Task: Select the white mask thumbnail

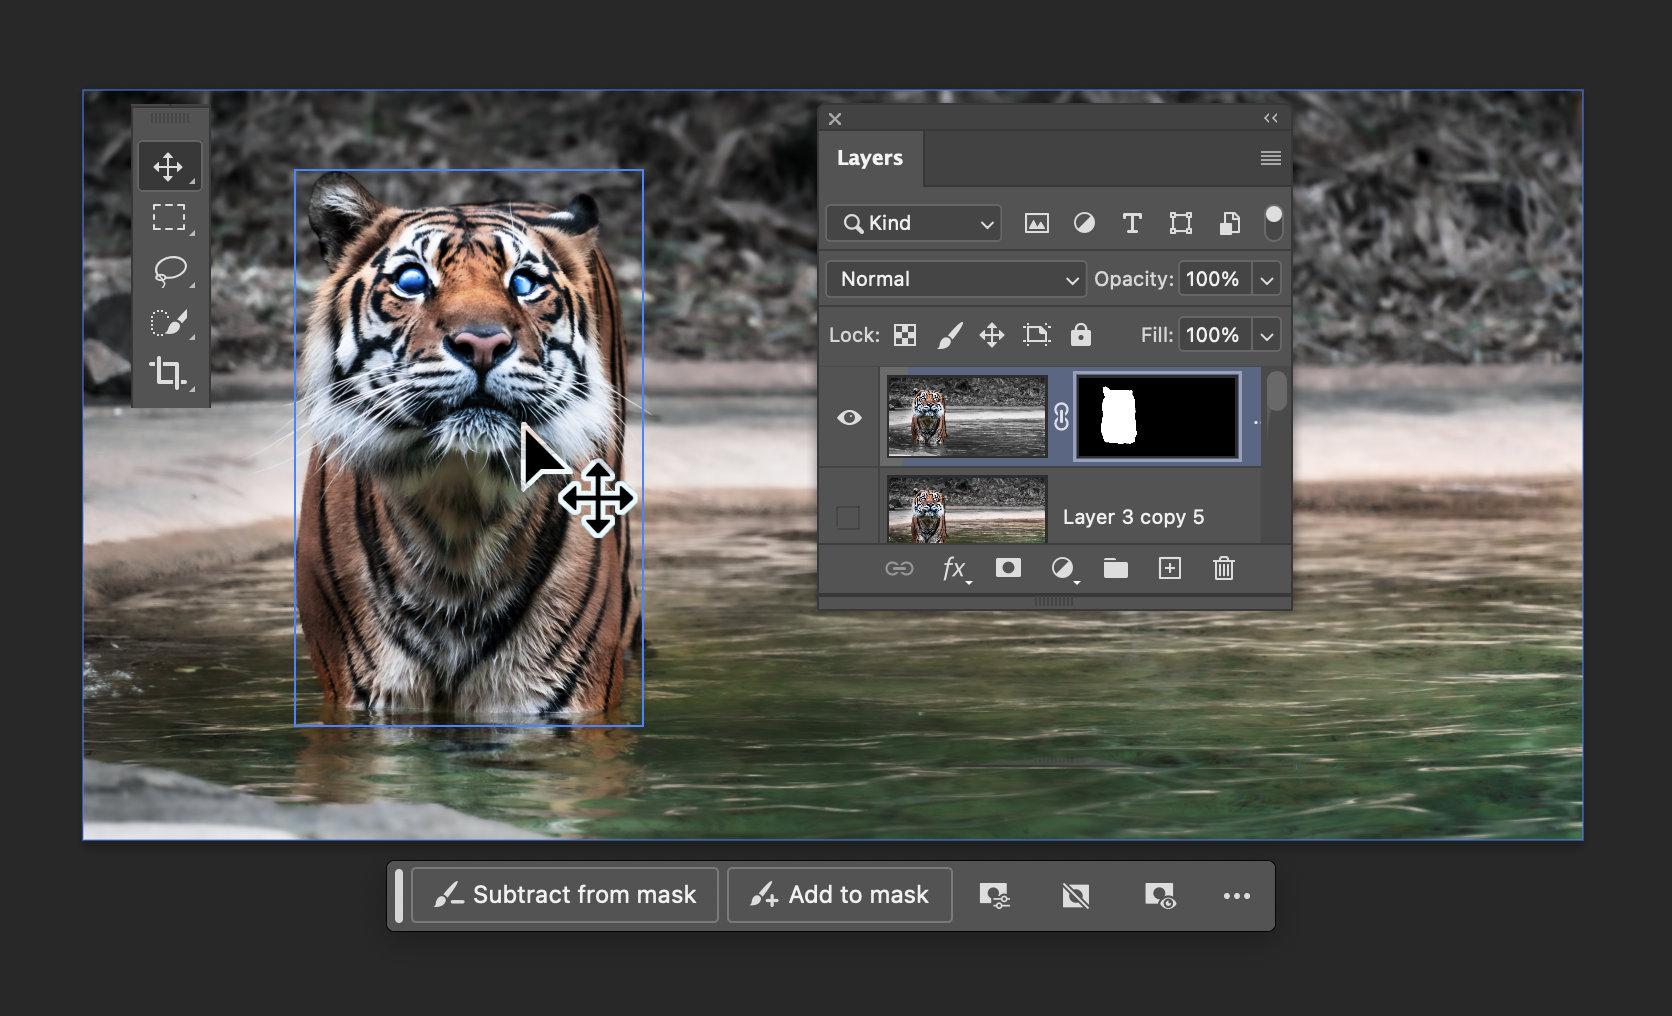Action: [x=1156, y=417]
